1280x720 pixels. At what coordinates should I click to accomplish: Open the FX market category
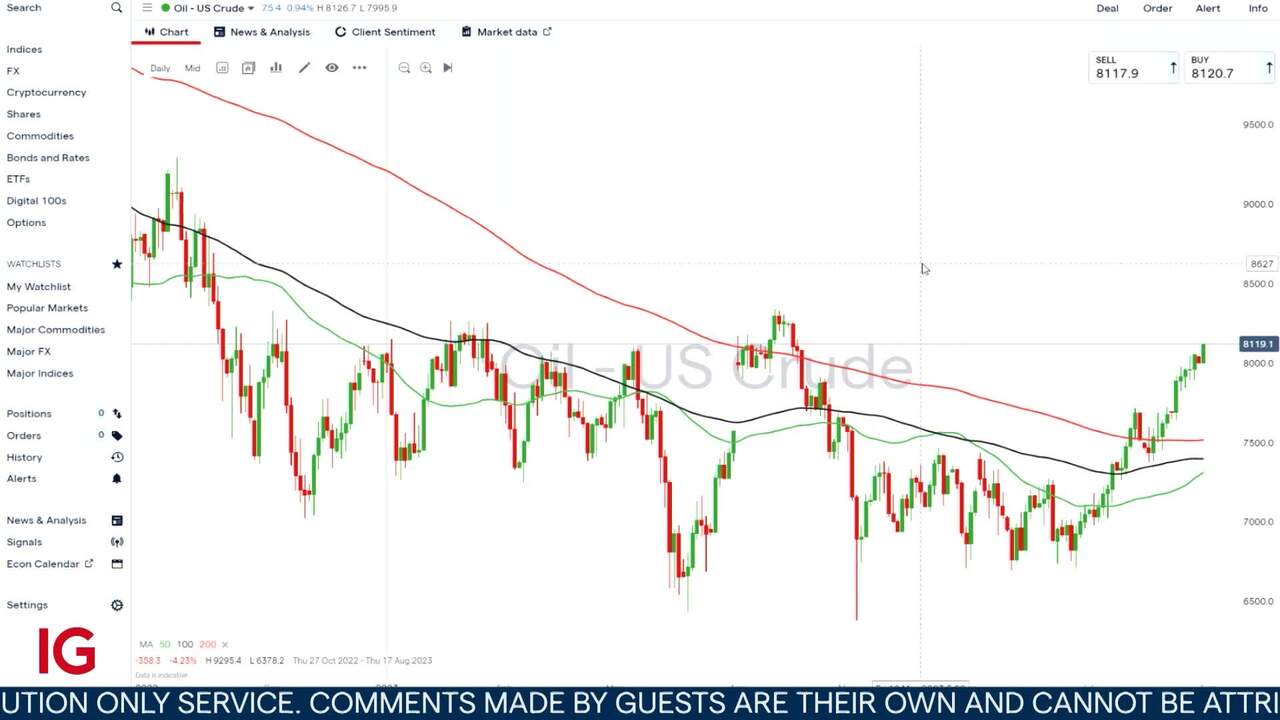click(13, 71)
